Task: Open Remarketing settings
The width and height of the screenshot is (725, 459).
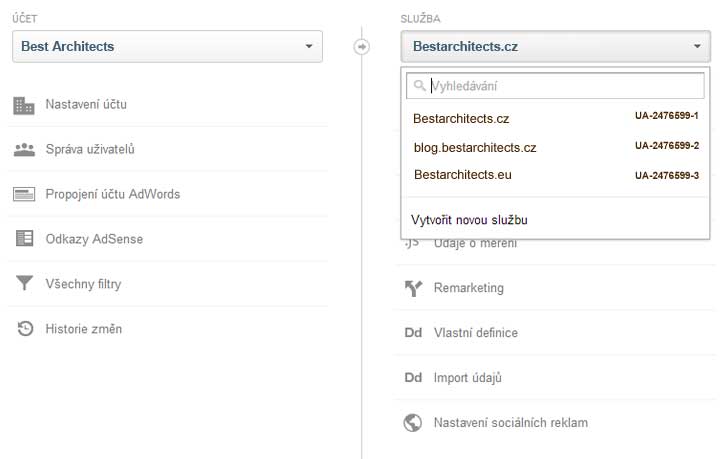Action: (468, 288)
